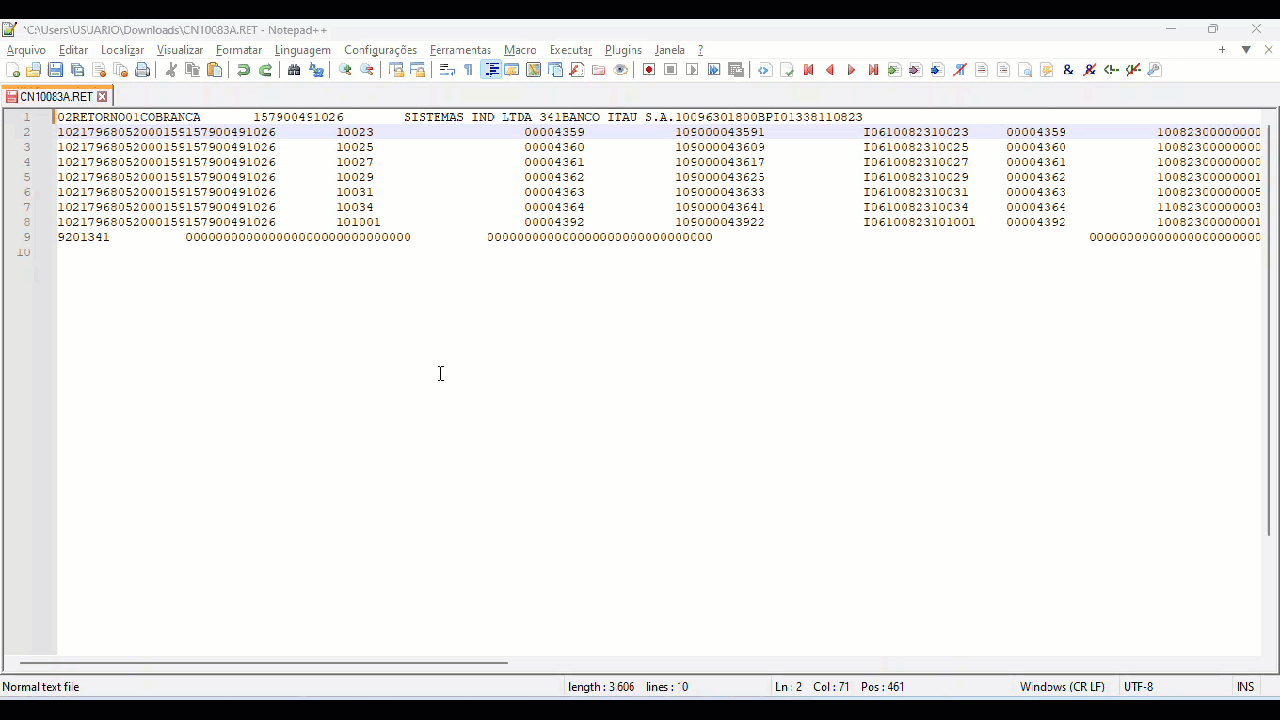Open the Windows (CR LF) line ending selector
This screenshot has width=1280, height=720.
[1061, 687]
